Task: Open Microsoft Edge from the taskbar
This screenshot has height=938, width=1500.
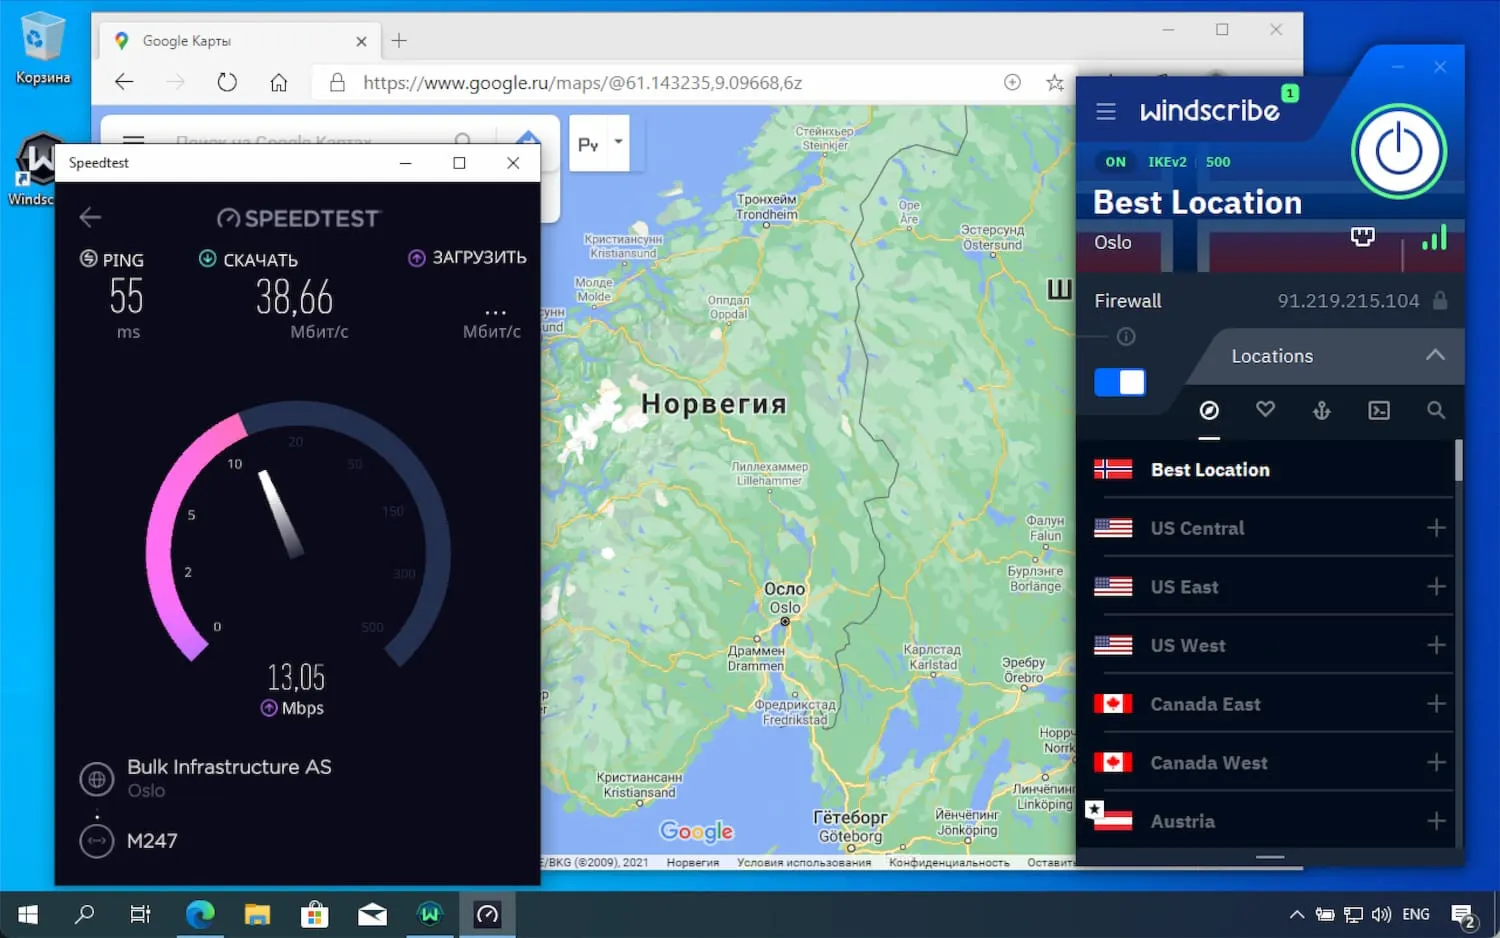Action: click(200, 914)
